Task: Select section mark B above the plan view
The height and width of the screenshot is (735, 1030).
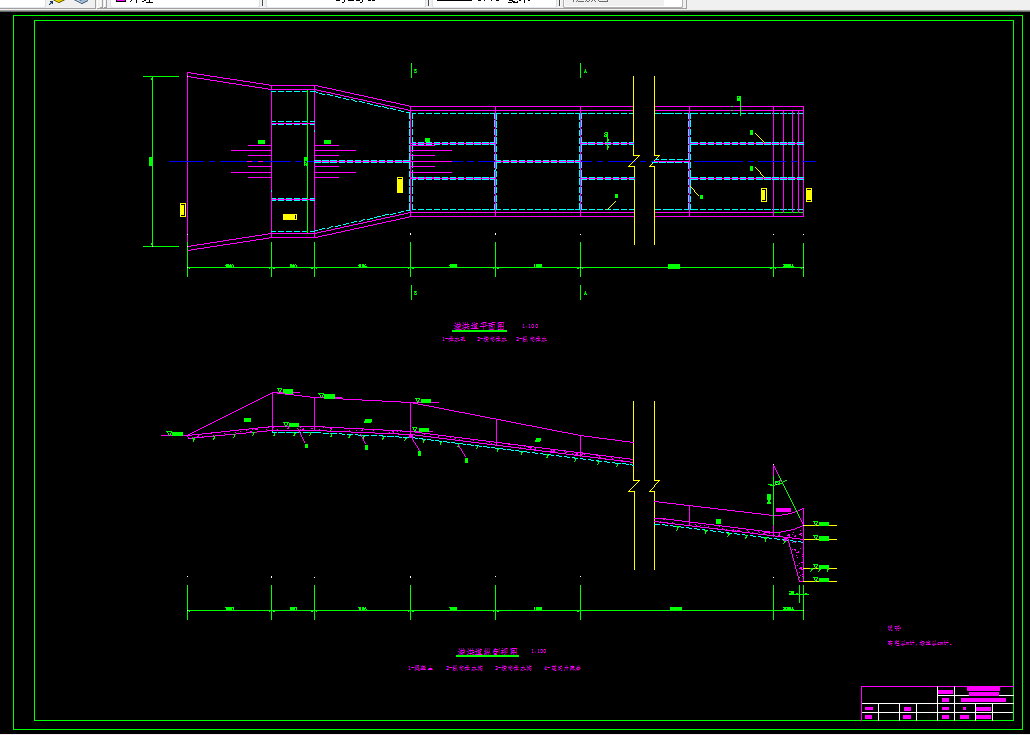Action: tap(415, 71)
